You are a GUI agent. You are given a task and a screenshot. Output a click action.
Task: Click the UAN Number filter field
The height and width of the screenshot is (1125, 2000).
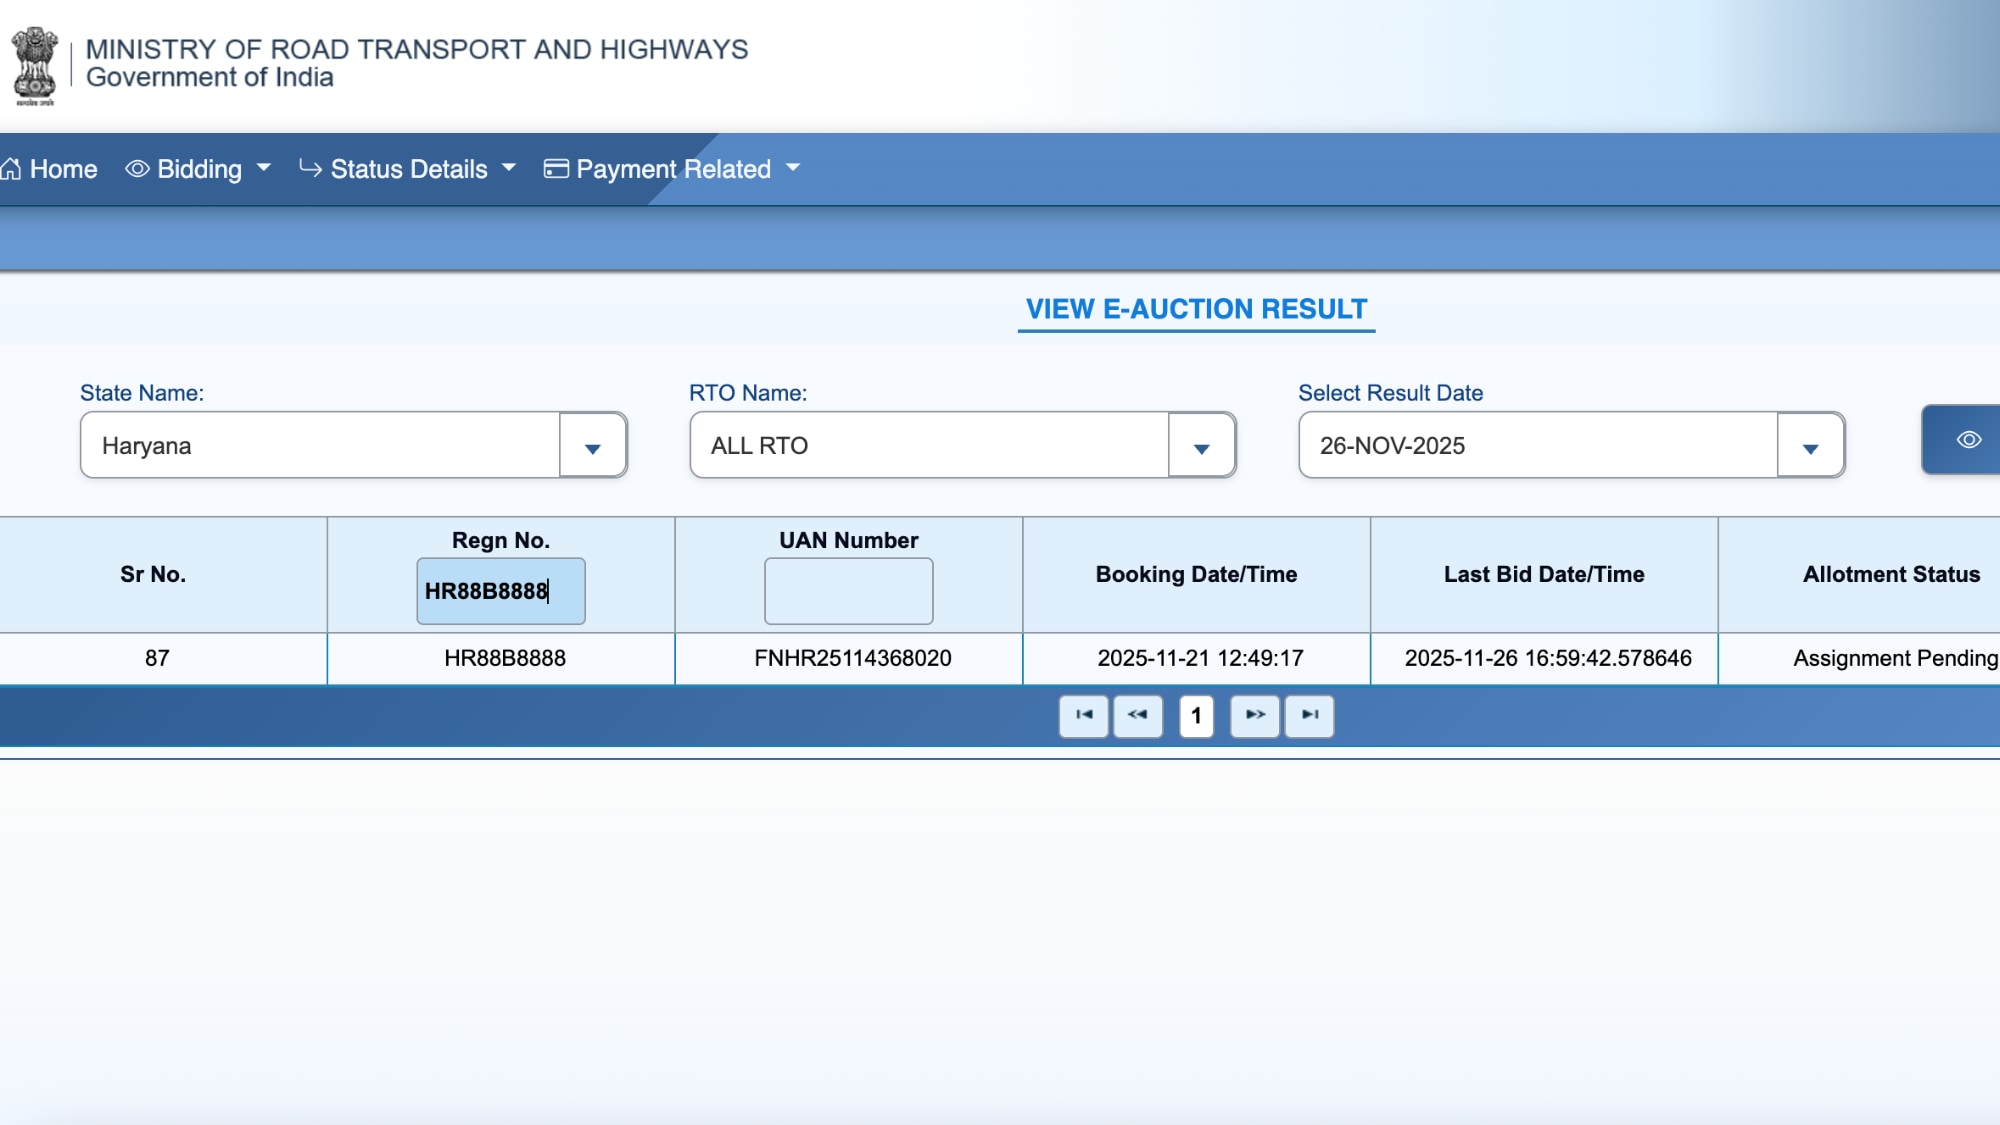coord(848,590)
